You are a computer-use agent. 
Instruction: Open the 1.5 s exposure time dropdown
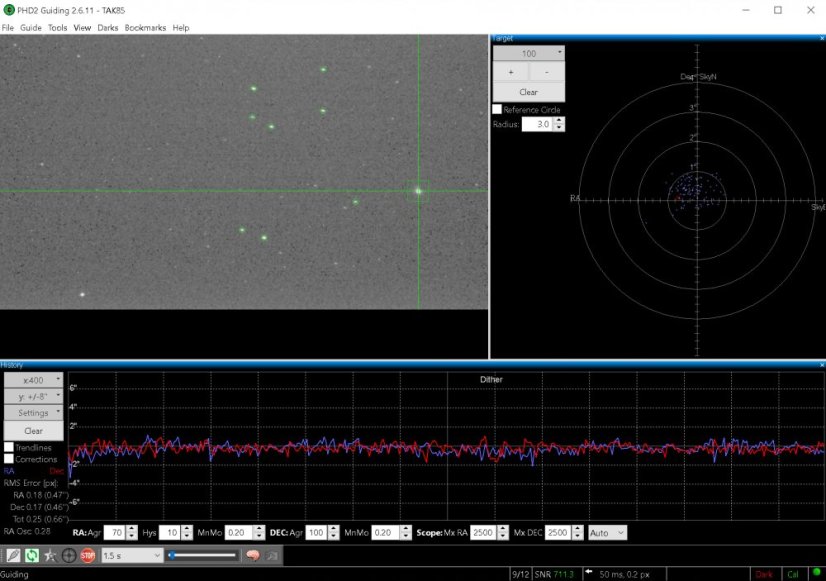(130, 555)
